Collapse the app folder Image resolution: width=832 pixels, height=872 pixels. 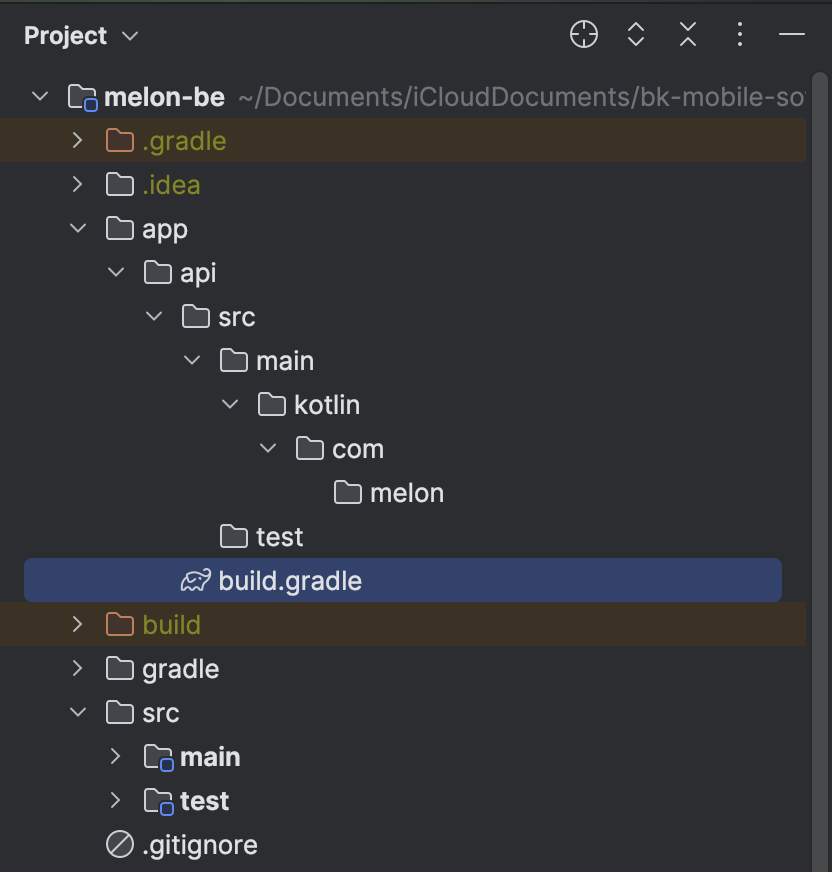point(78,228)
